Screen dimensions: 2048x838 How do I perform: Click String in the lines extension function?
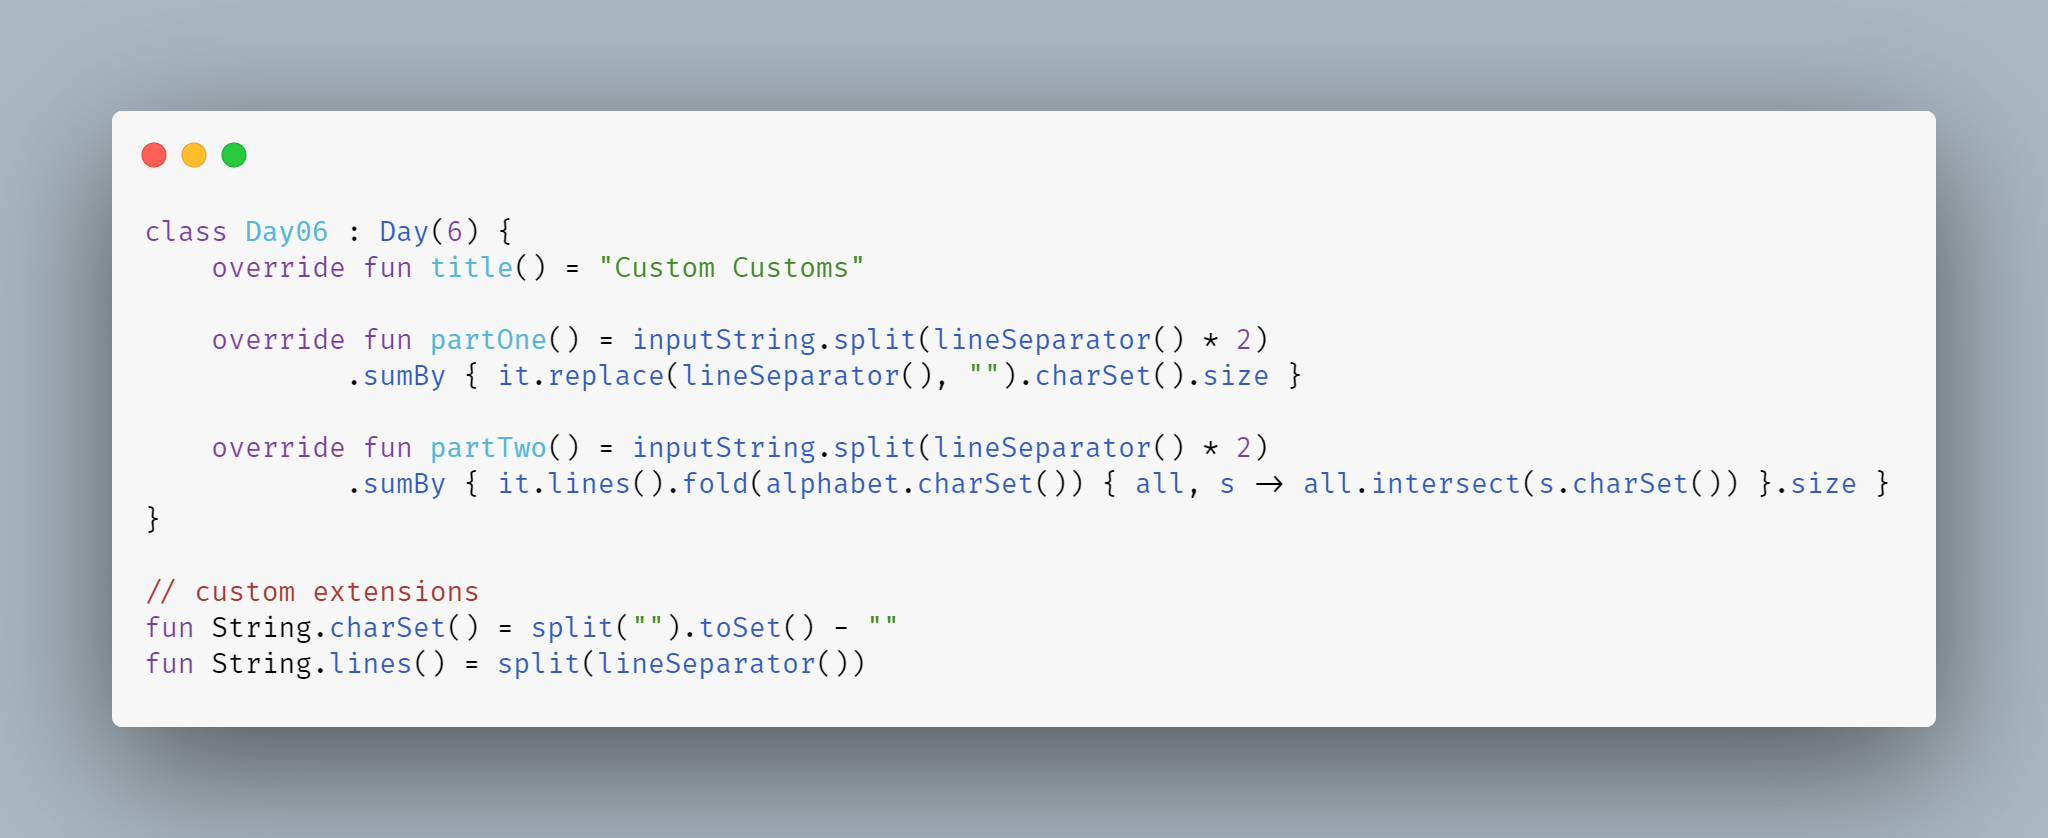[261, 664]
